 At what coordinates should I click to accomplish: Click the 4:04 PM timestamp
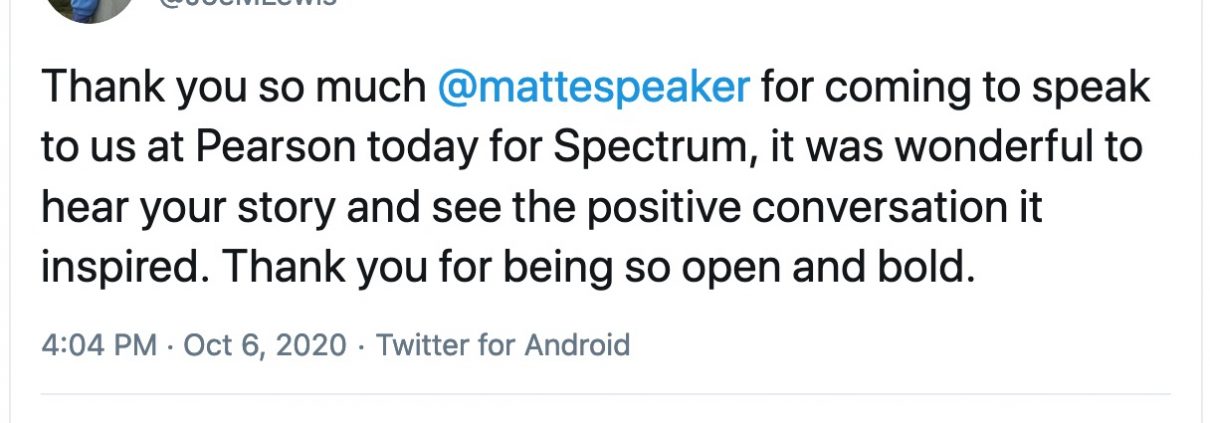pos(99,345)
